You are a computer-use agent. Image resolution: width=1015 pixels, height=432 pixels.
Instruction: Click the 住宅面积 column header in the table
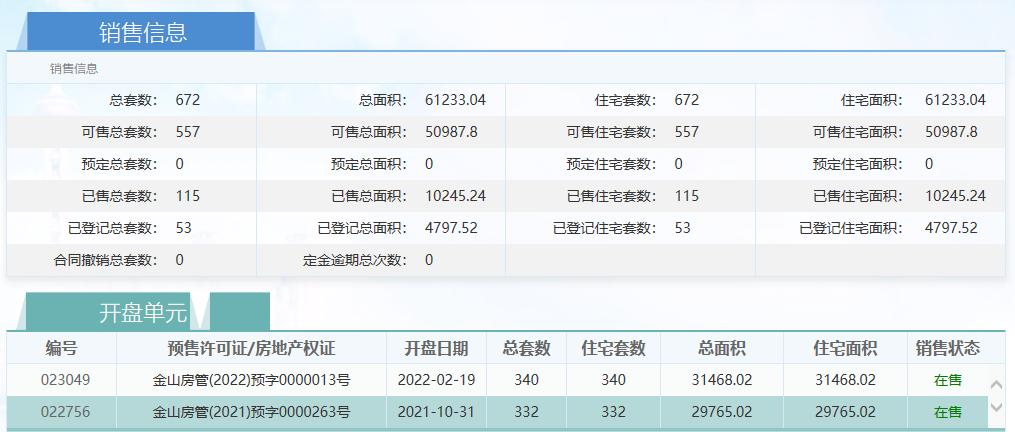(845, 348)
